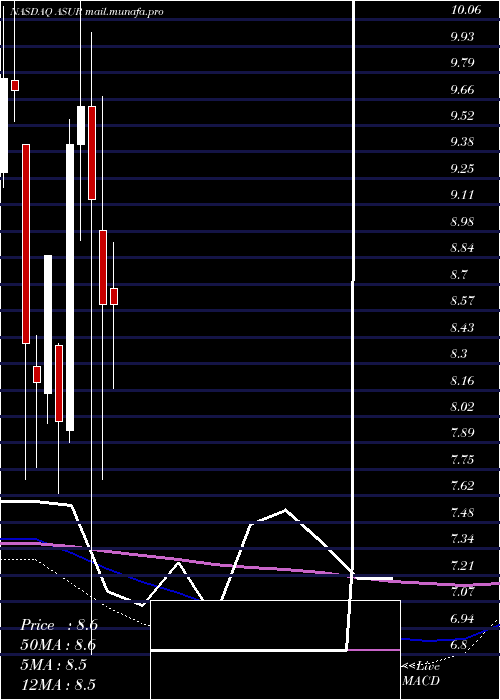Click the NASDAQ ASUR chart title
Viewport: 500px width, 700px height.
pos(87,12)
